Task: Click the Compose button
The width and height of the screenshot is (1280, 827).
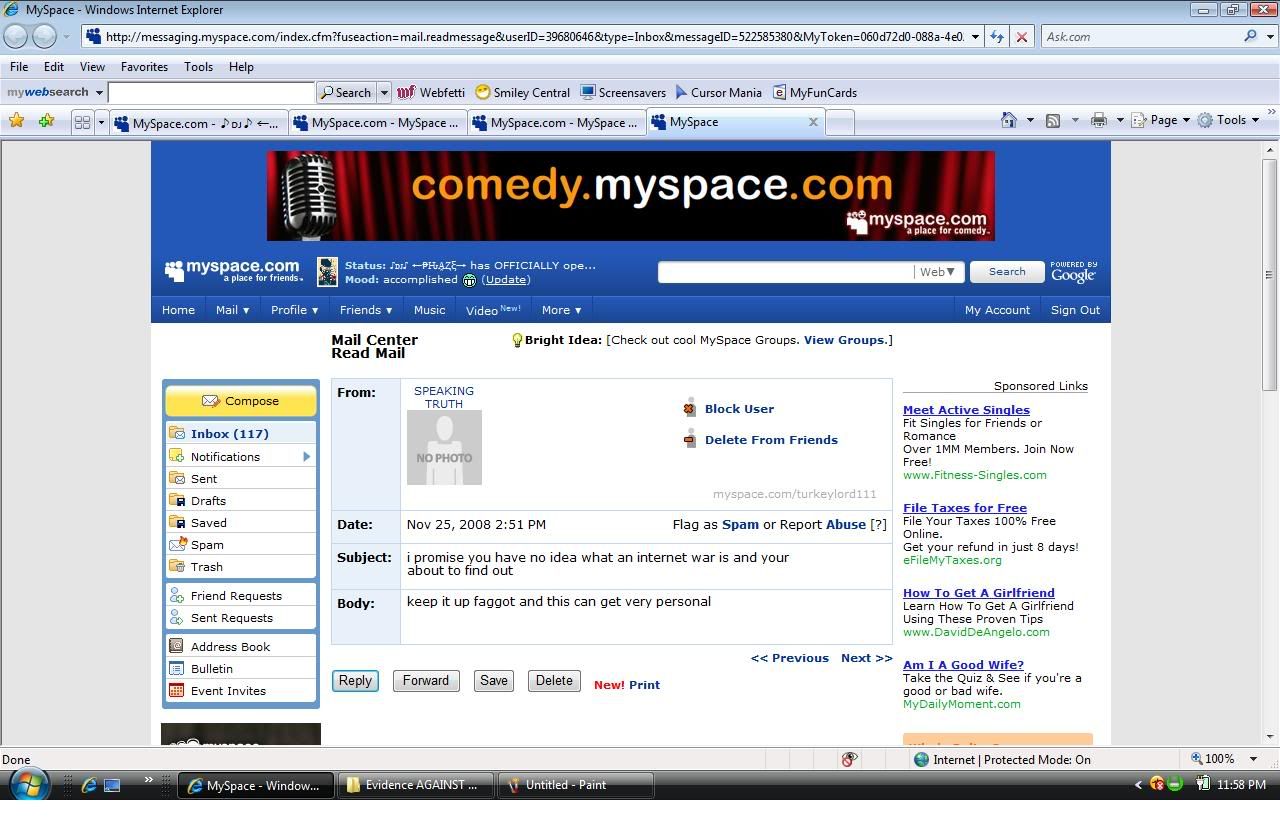Action: coord(241,401)
